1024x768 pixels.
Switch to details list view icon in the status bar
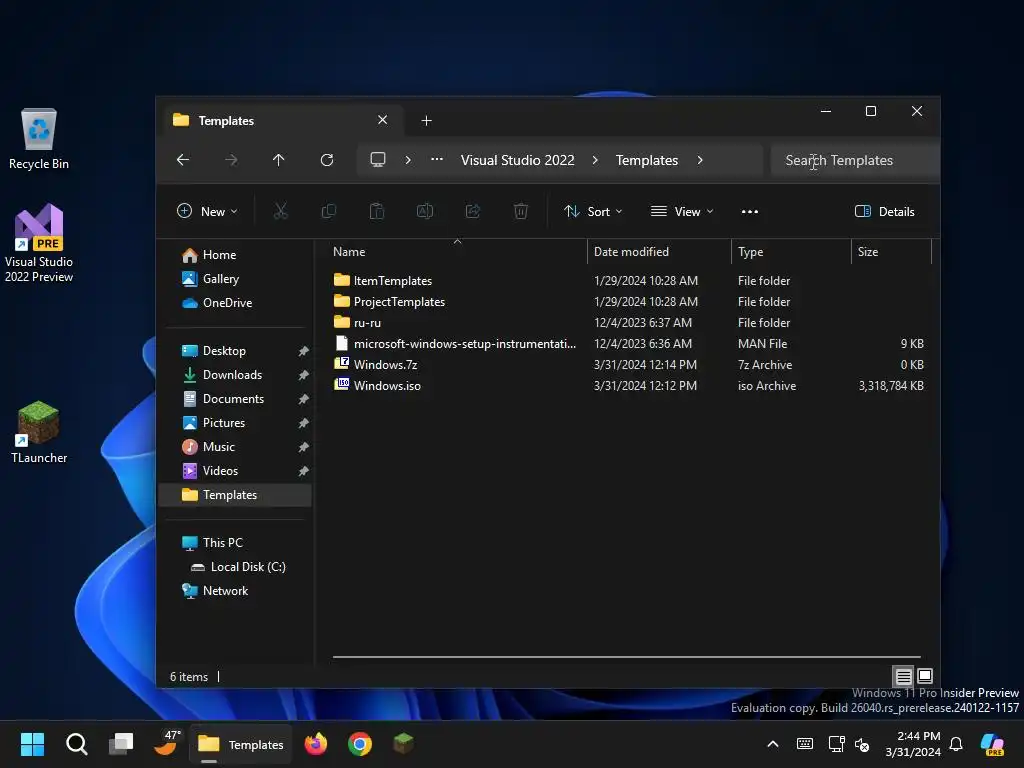(903, 676)
